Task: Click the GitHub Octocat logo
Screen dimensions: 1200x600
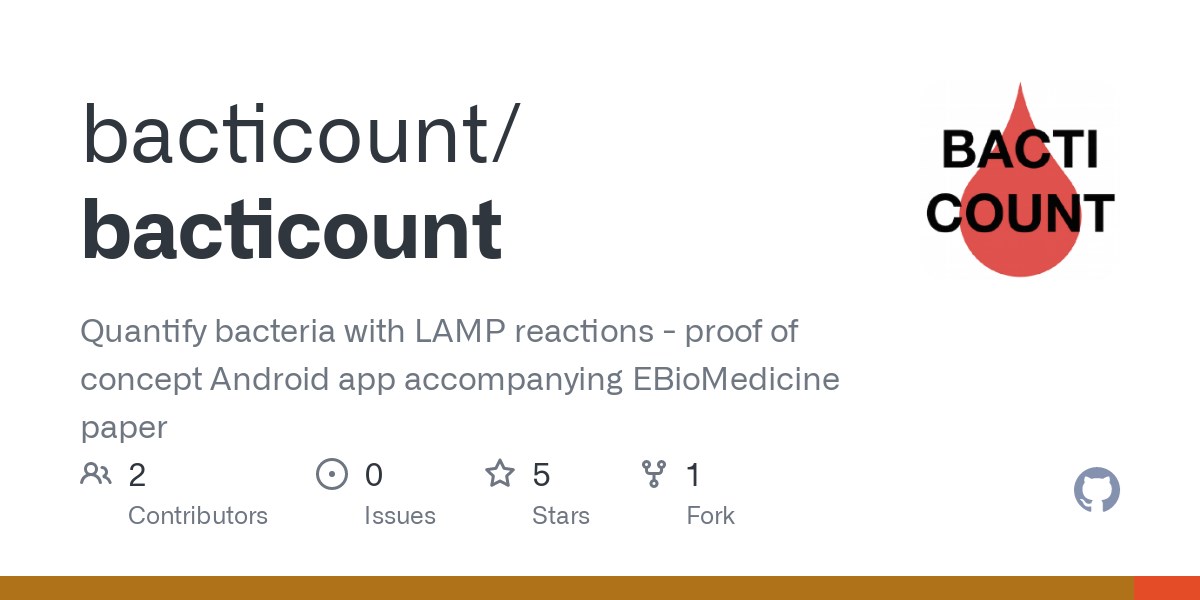Action: [1097, 491]
